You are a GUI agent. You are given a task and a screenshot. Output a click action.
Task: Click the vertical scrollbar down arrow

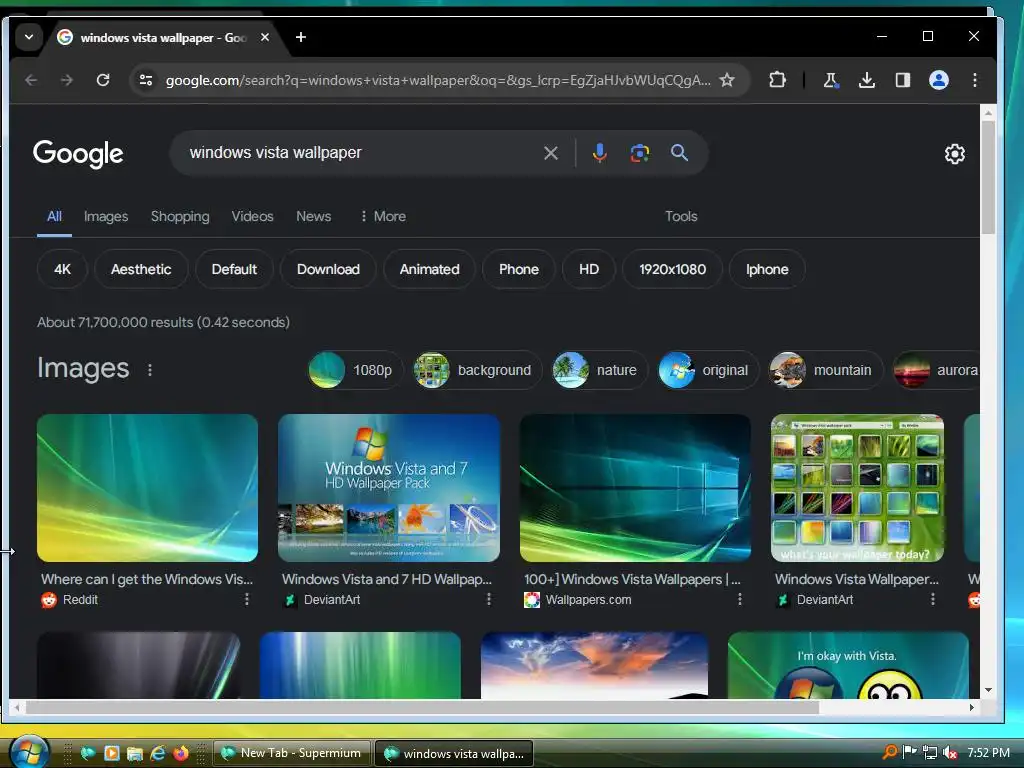(x=988, y=690)
